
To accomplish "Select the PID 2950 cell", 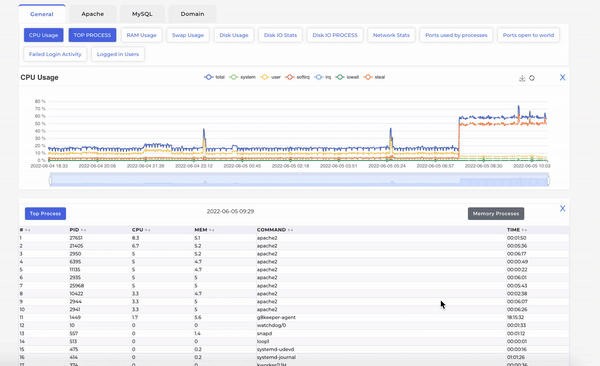I will pos(75,254).
